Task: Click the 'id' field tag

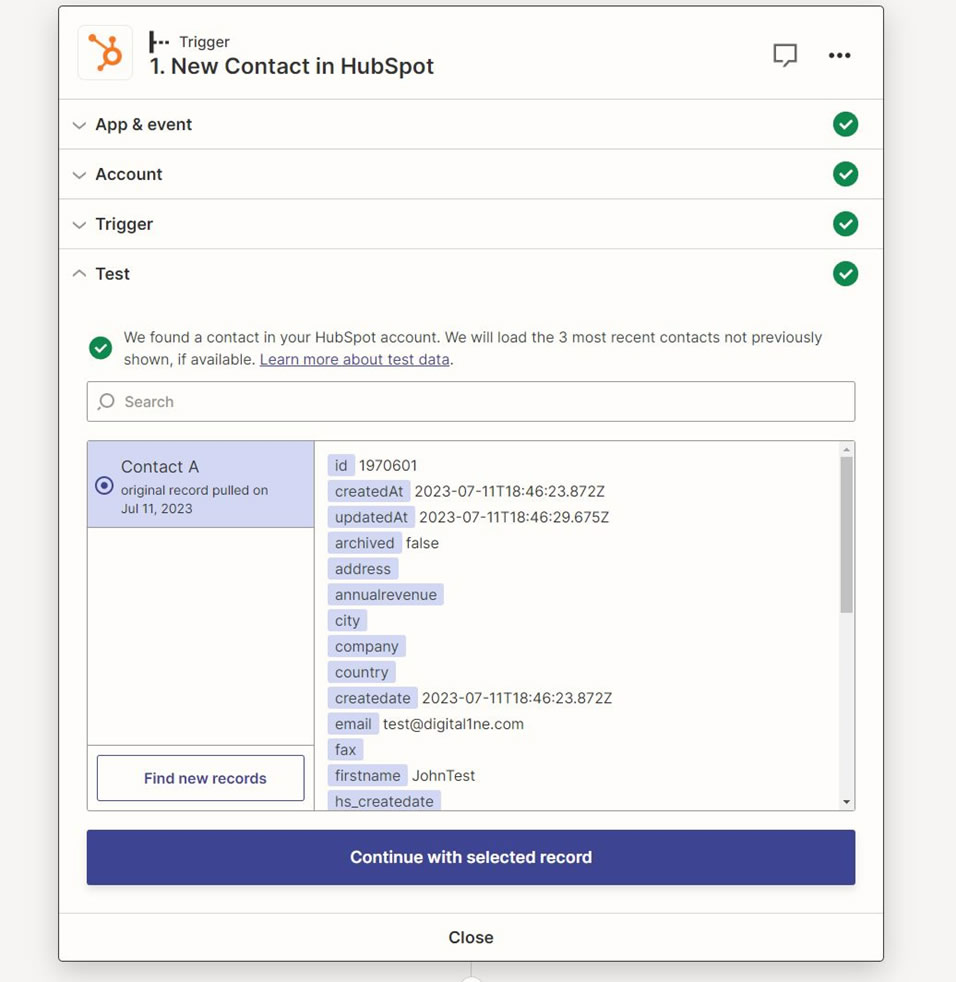Action: [341, 465]
